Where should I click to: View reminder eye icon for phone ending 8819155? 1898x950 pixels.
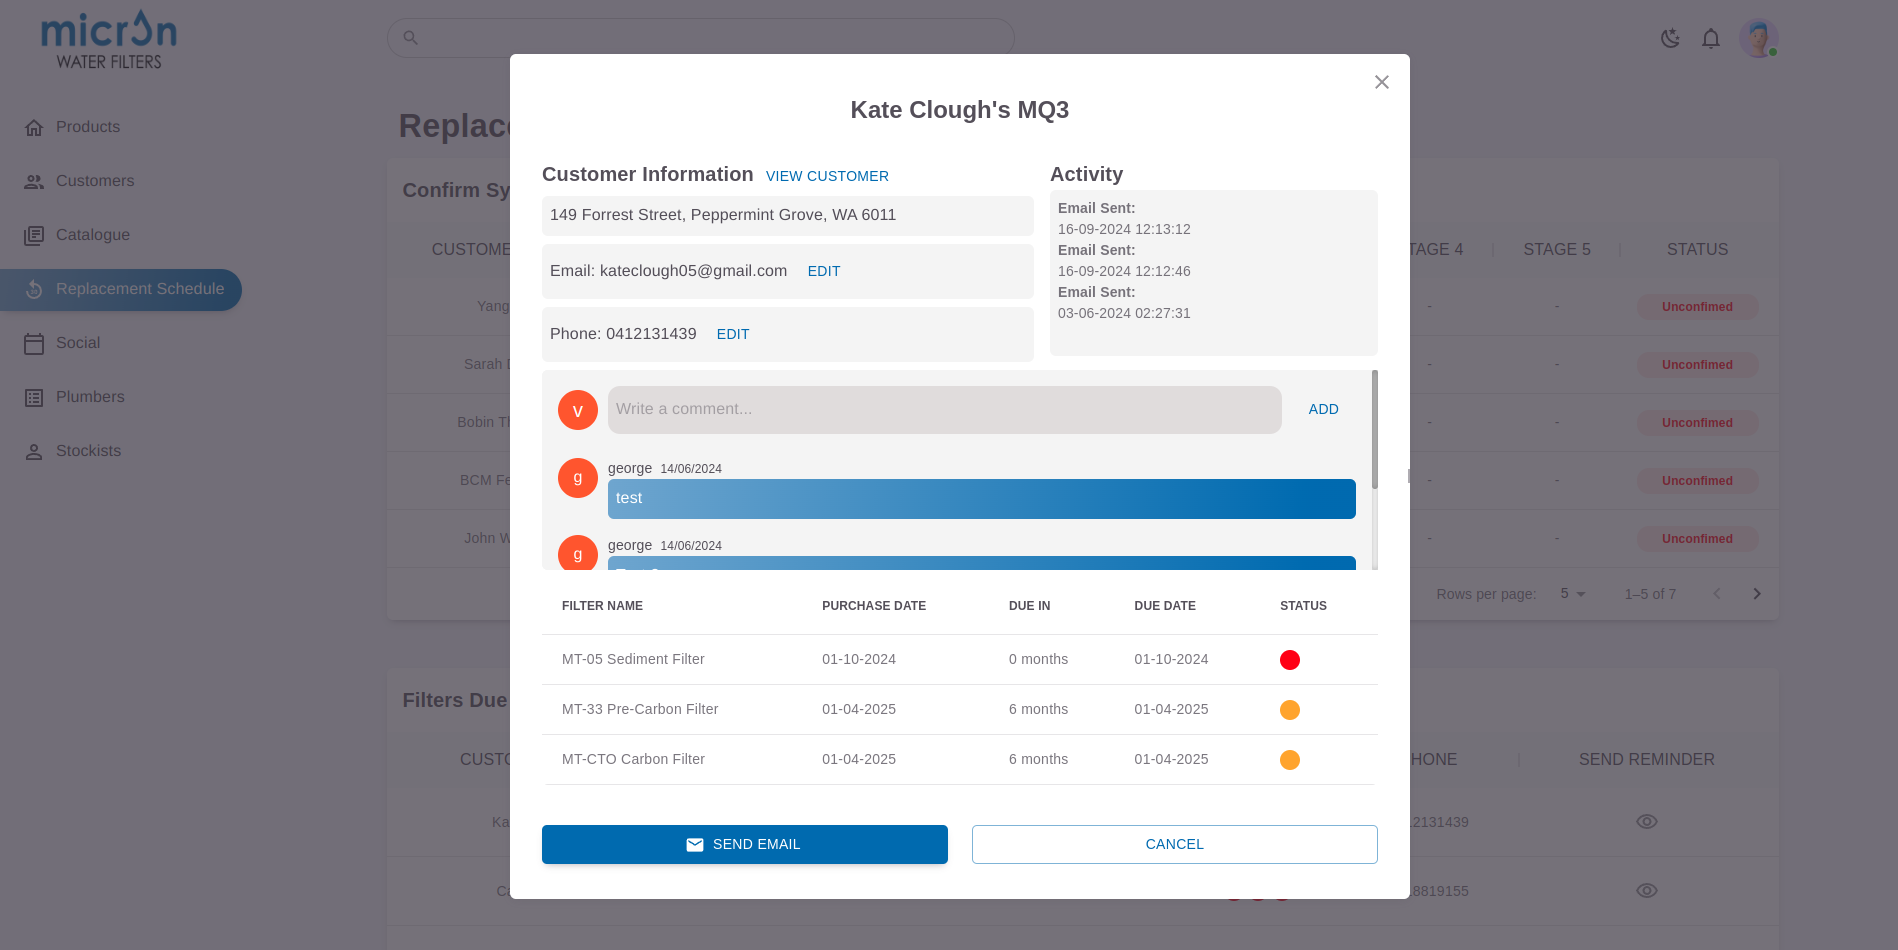[1646, 891]
